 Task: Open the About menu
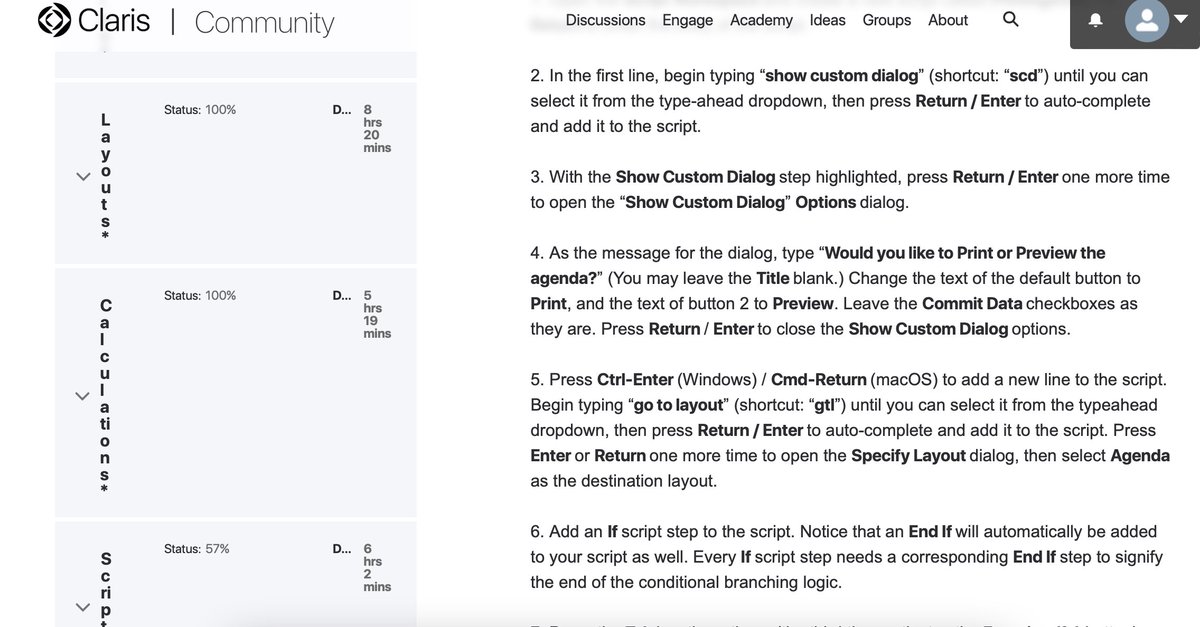pos(948,20)
